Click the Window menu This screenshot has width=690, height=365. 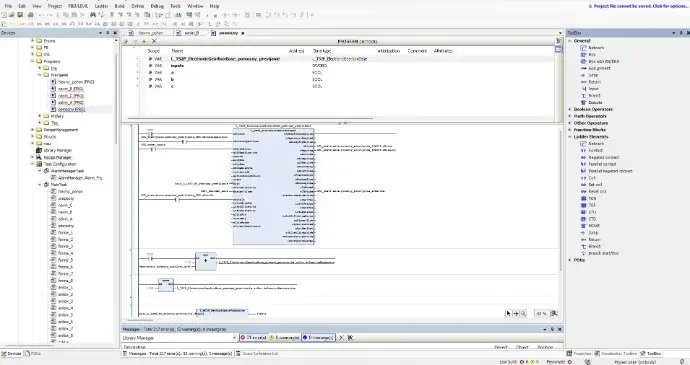195,6
